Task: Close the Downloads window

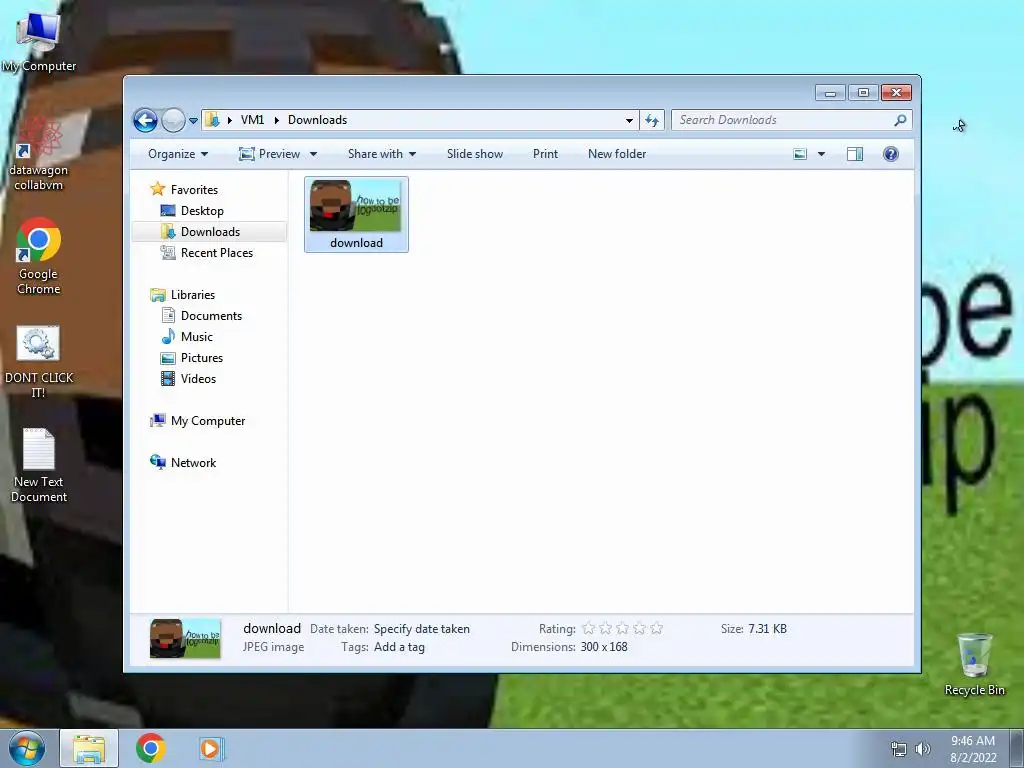Action: (896, 93)
